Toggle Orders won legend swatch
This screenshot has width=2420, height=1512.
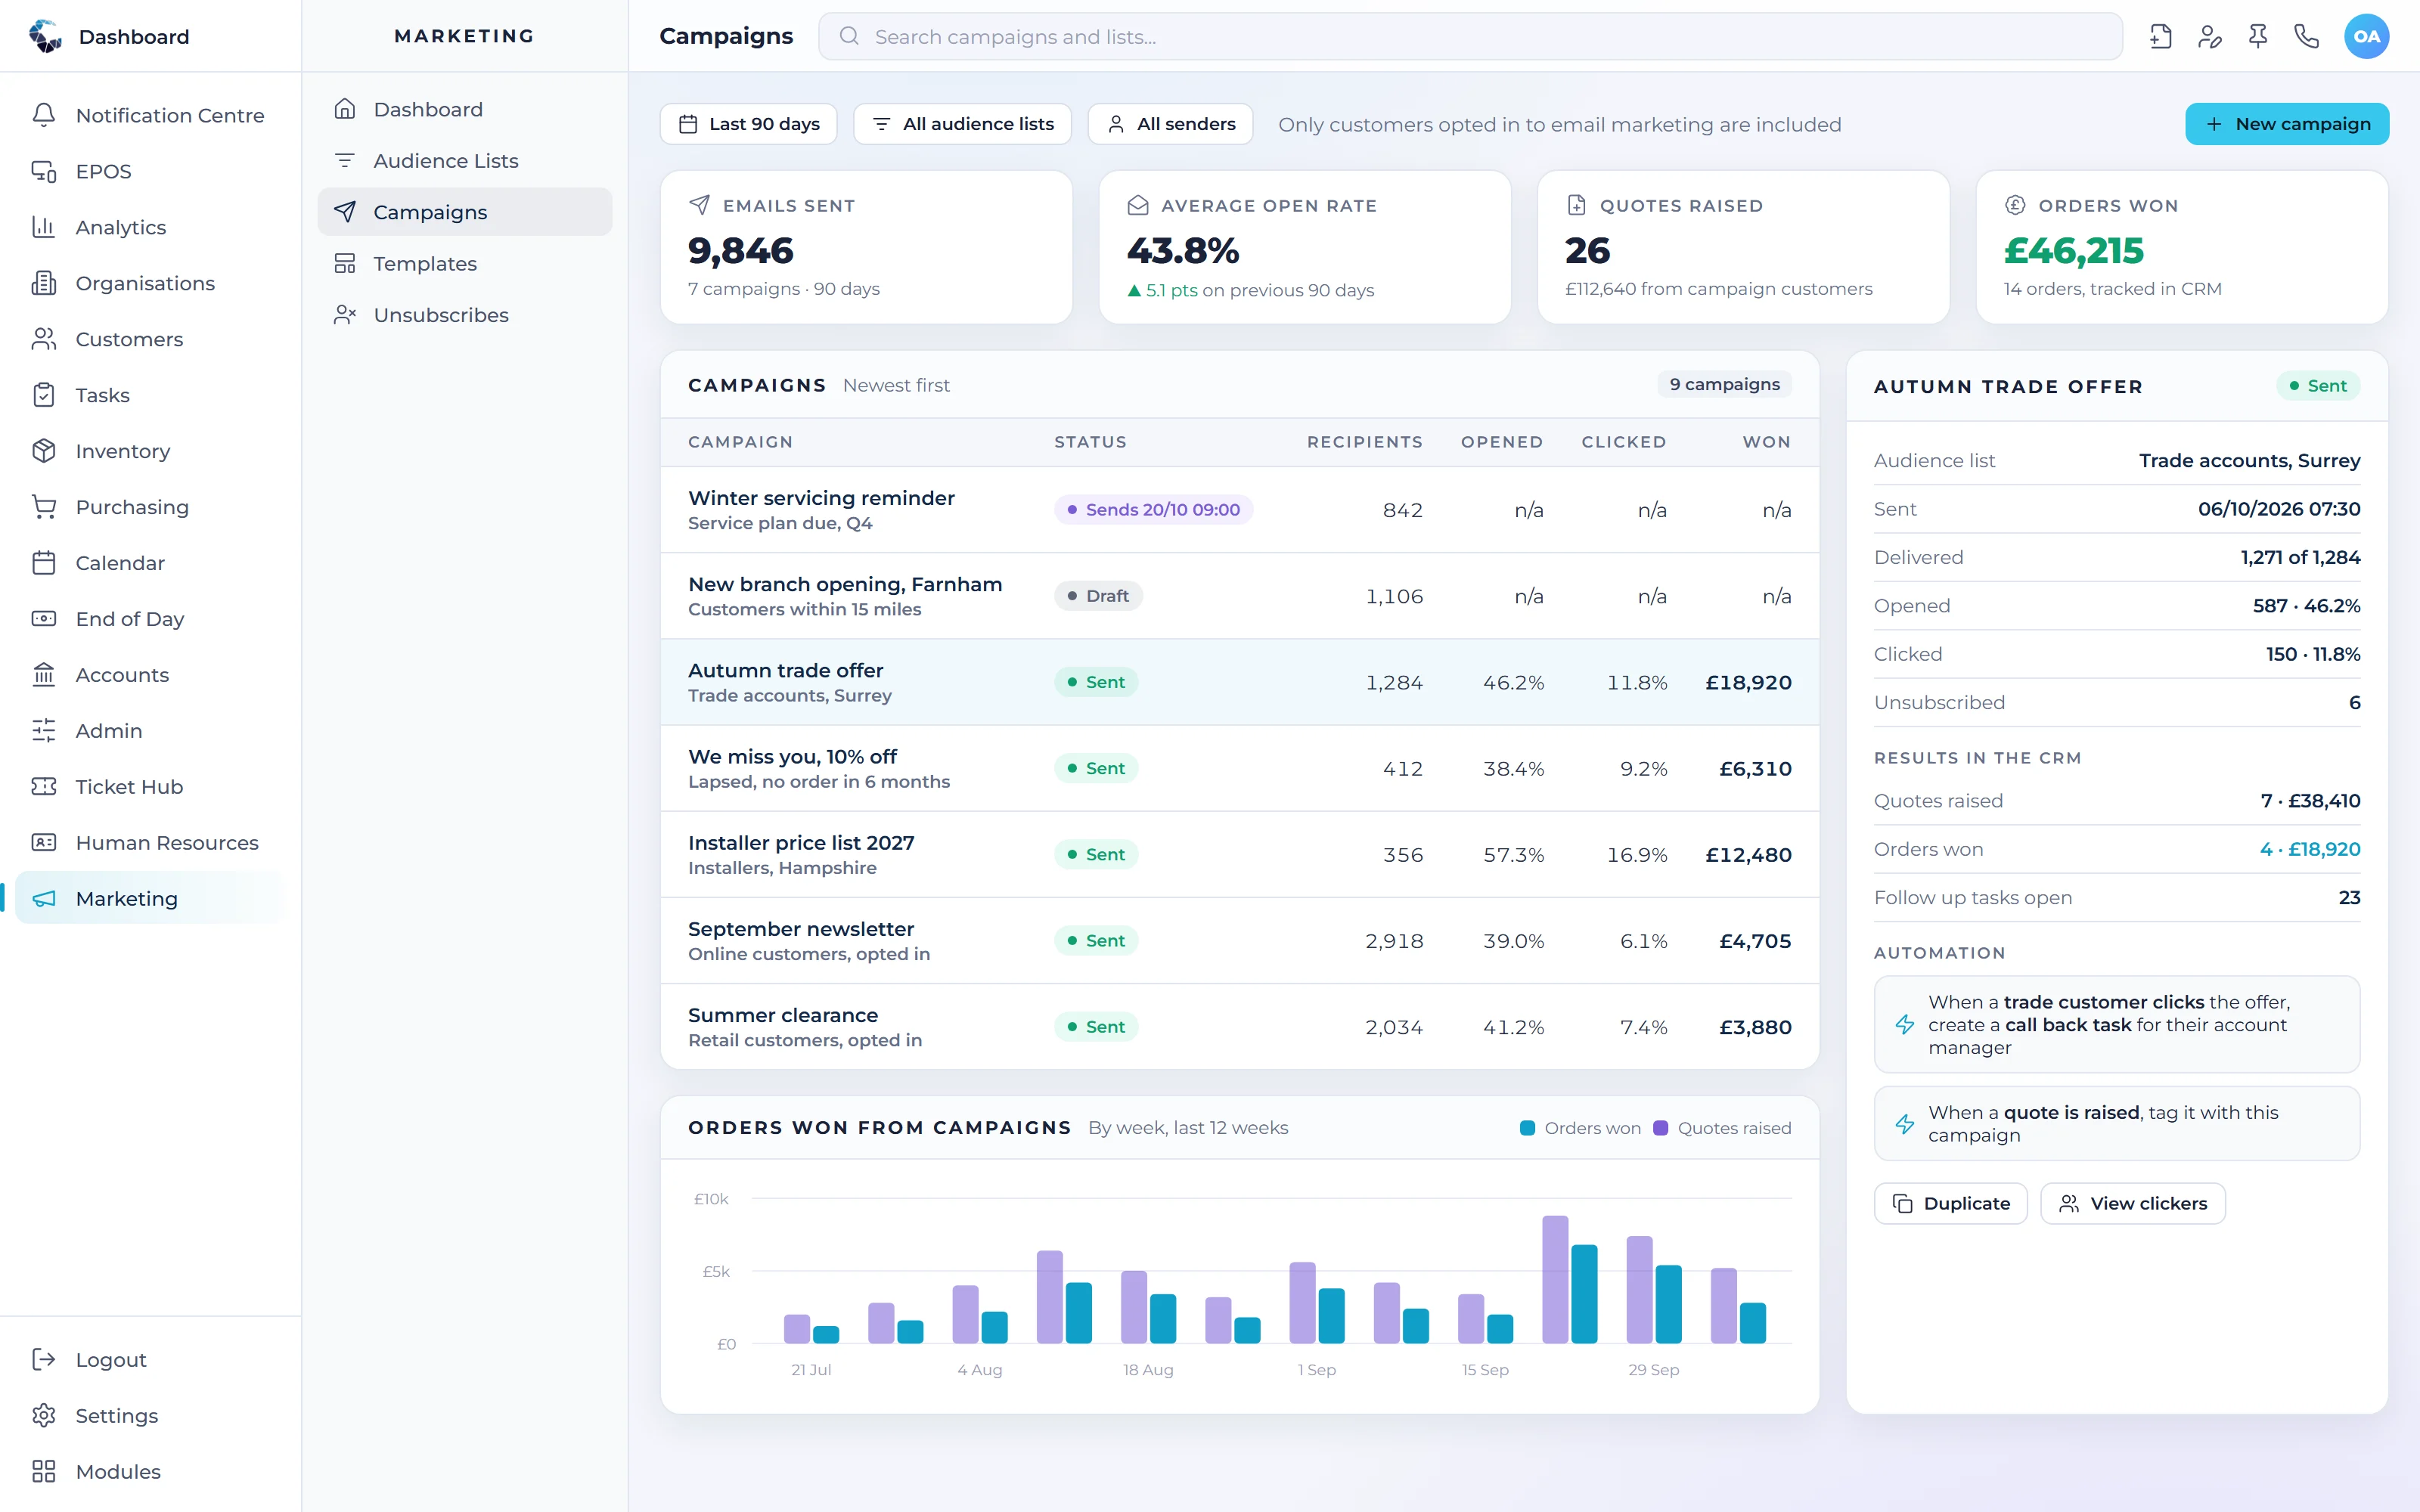tap(1527, 1128)
